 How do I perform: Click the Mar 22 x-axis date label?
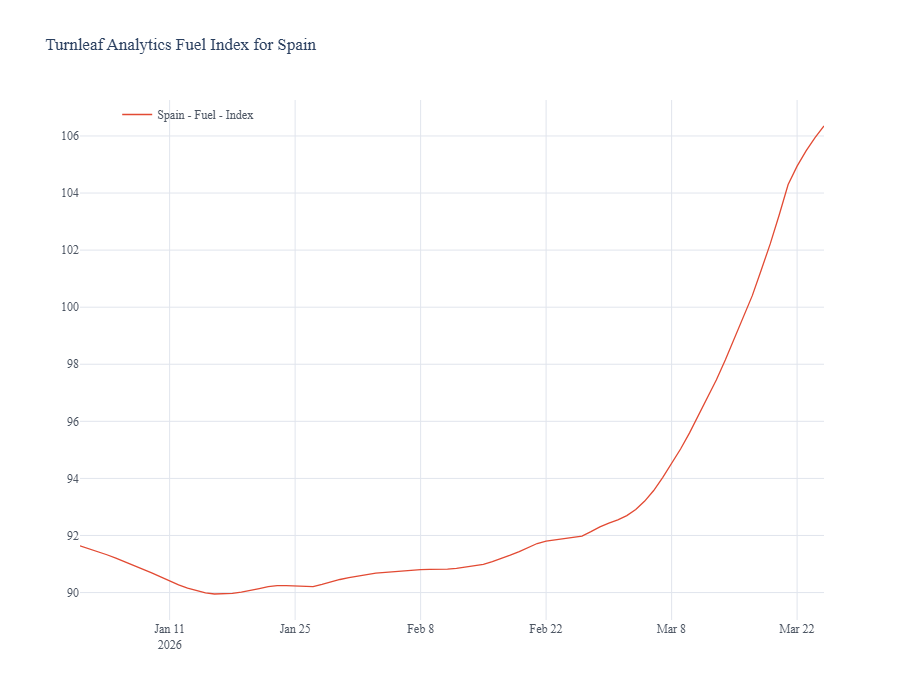coord(797,629)
